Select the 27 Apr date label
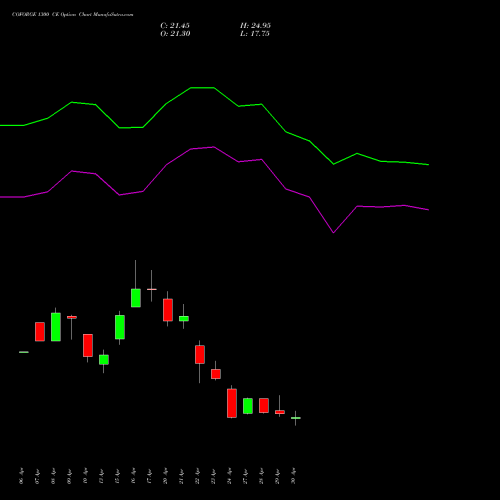Screen dimensions: 500x500 pos(245,476)
